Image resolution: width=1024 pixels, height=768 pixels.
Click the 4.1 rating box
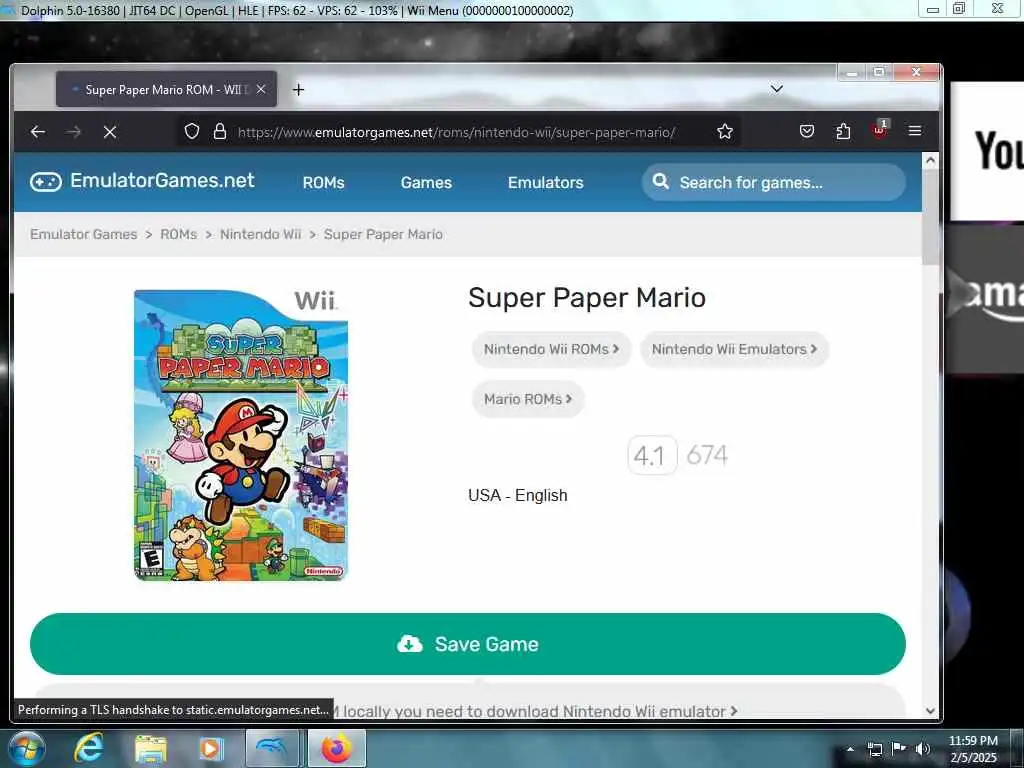(x=652, y=455)
